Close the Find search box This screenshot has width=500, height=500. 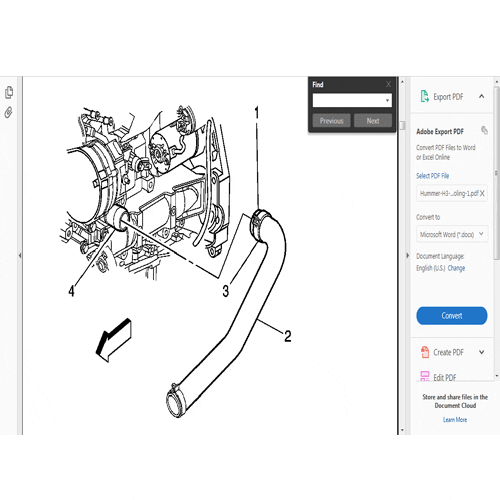pyautogui.click(x=388, y=84)
